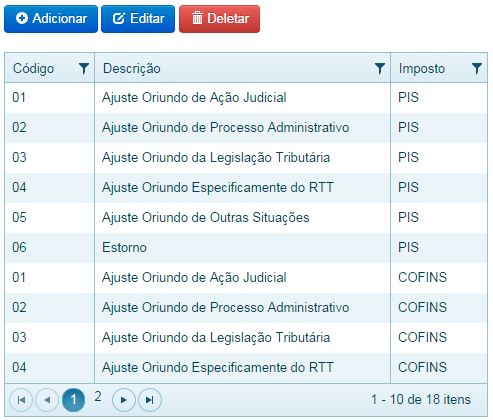Screen dimensions: 493x420
Task: Click '1 - 10 de 18 itens' pager info
Action: 421,399
